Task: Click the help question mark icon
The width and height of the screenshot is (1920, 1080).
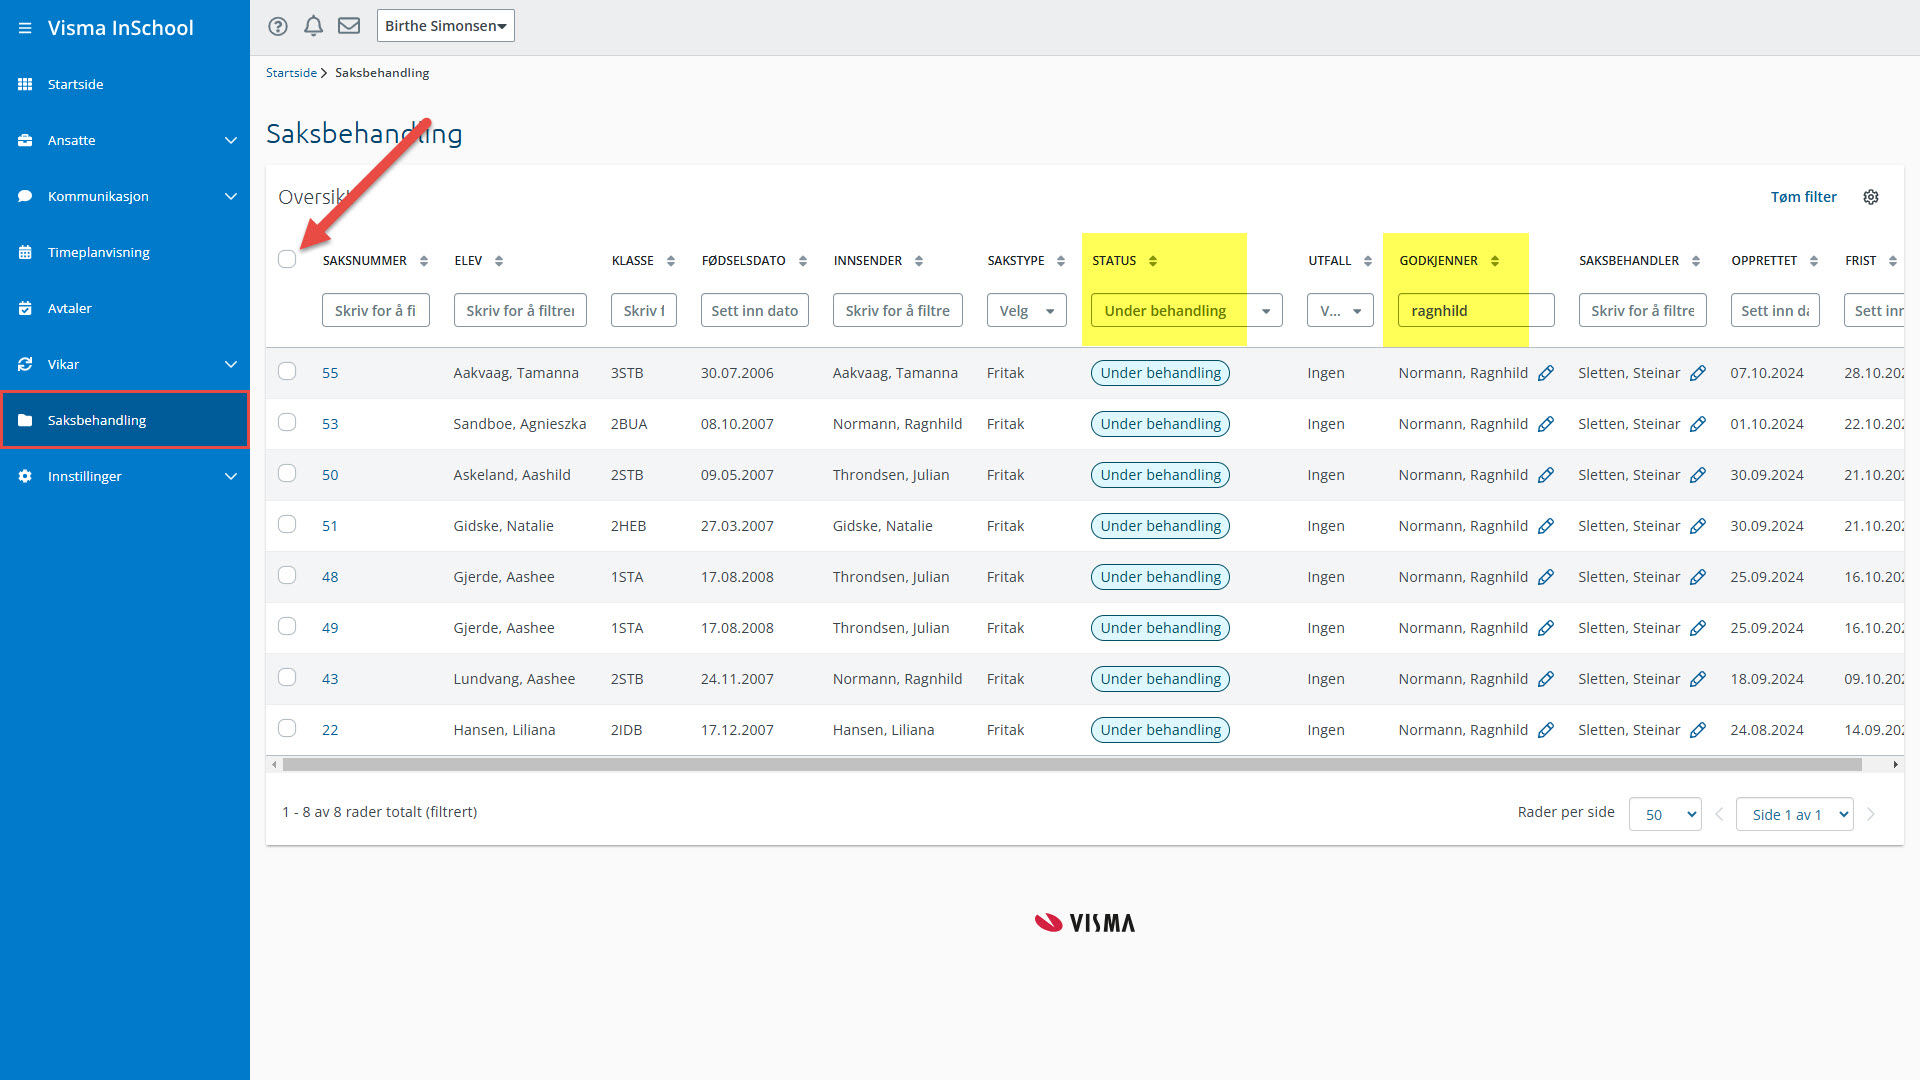Action: (x=278, y=26)
